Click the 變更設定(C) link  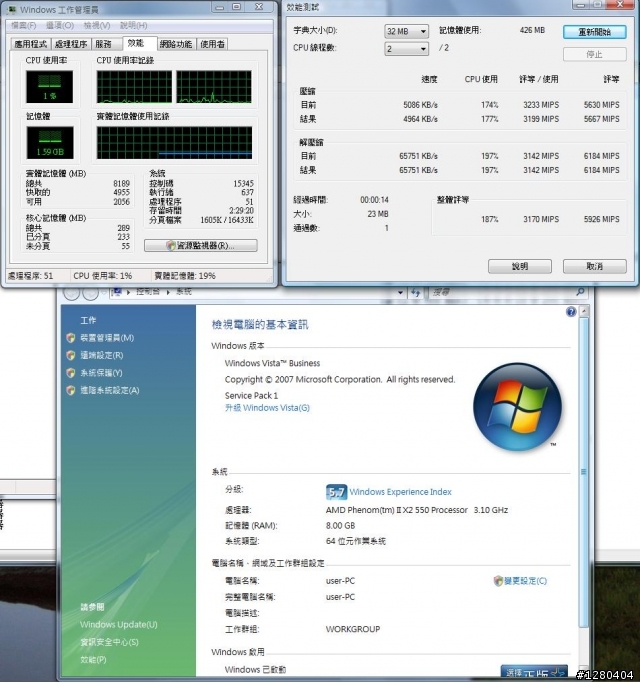coord(525,581)
